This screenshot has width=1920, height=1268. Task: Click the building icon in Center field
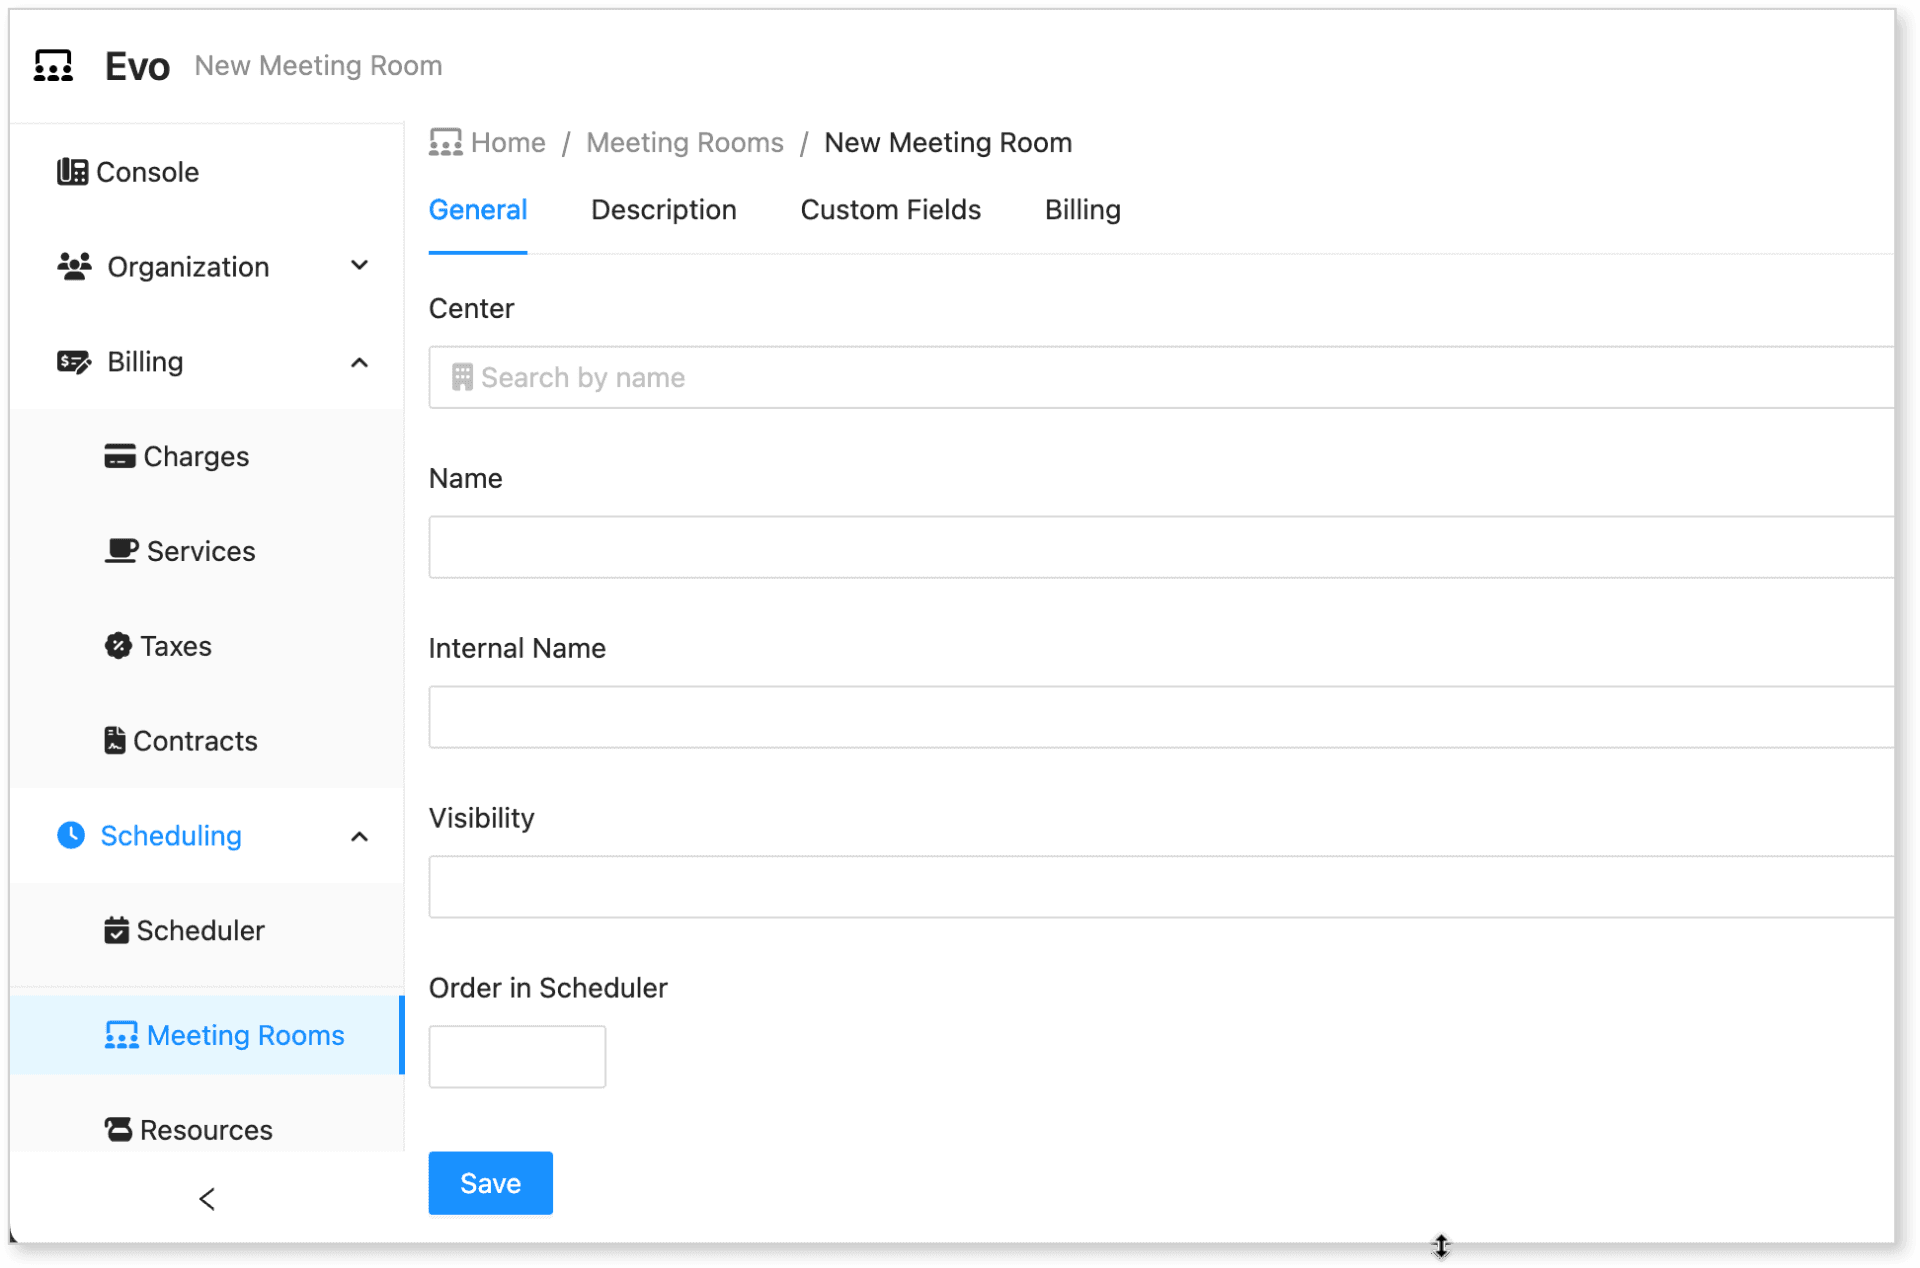462,377
